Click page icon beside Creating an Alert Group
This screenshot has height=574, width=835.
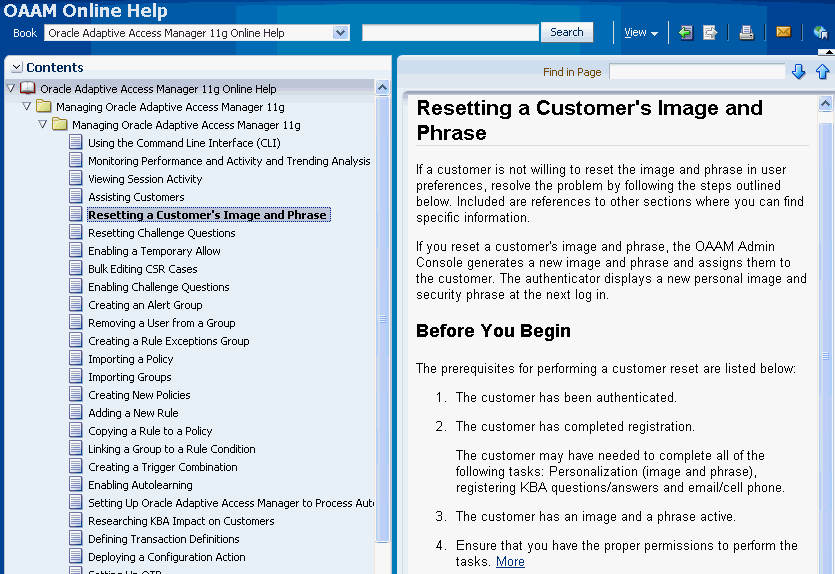pos(76,305)
